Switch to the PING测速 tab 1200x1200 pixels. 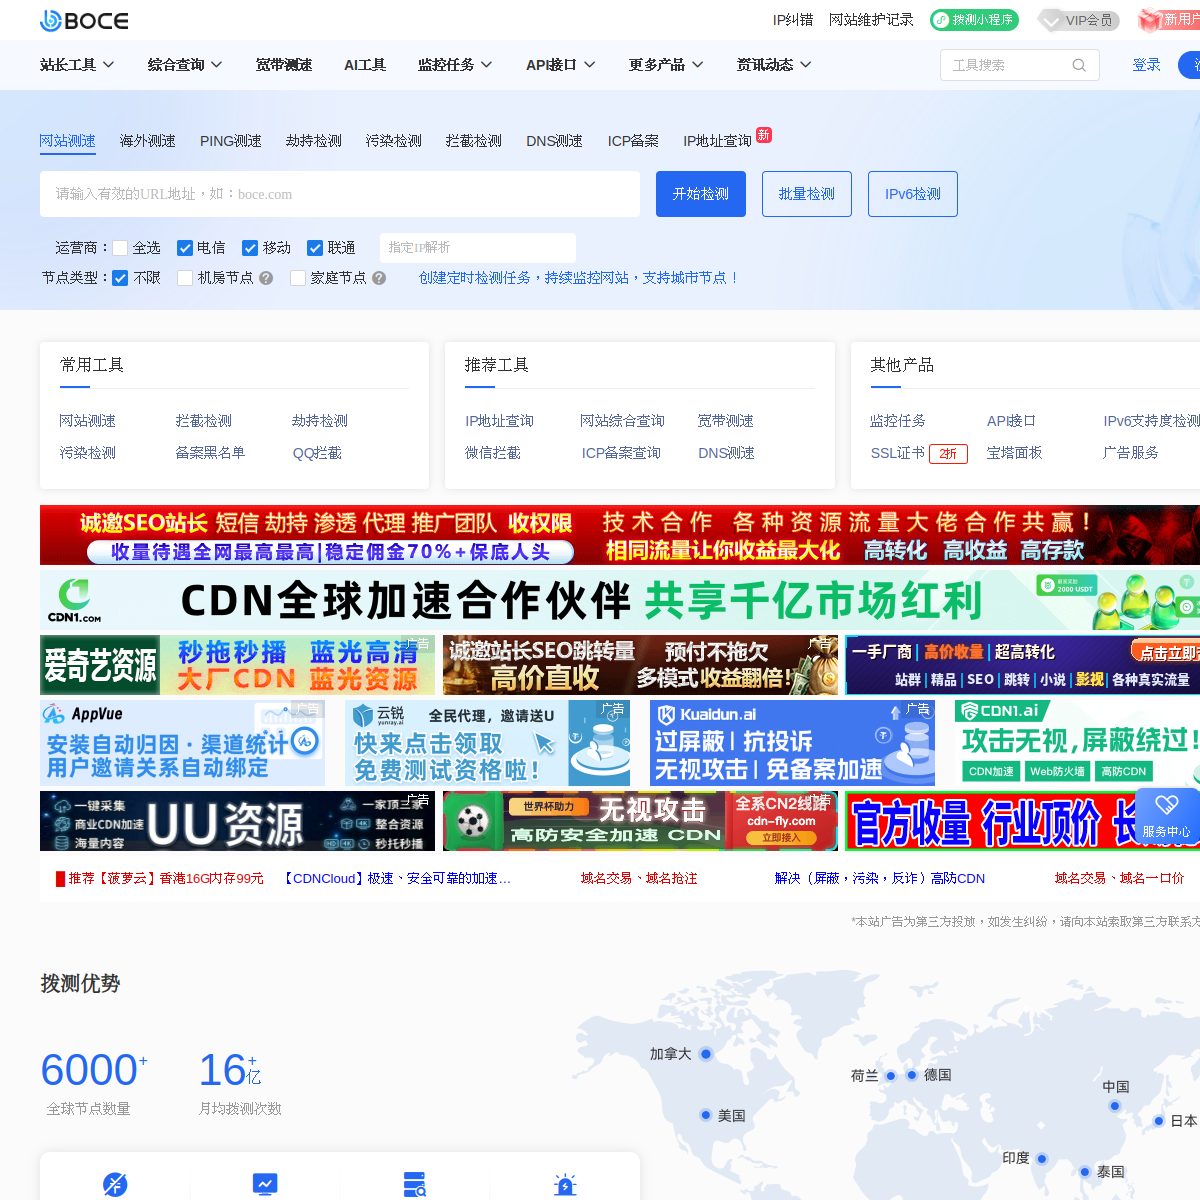pos(231,141)
